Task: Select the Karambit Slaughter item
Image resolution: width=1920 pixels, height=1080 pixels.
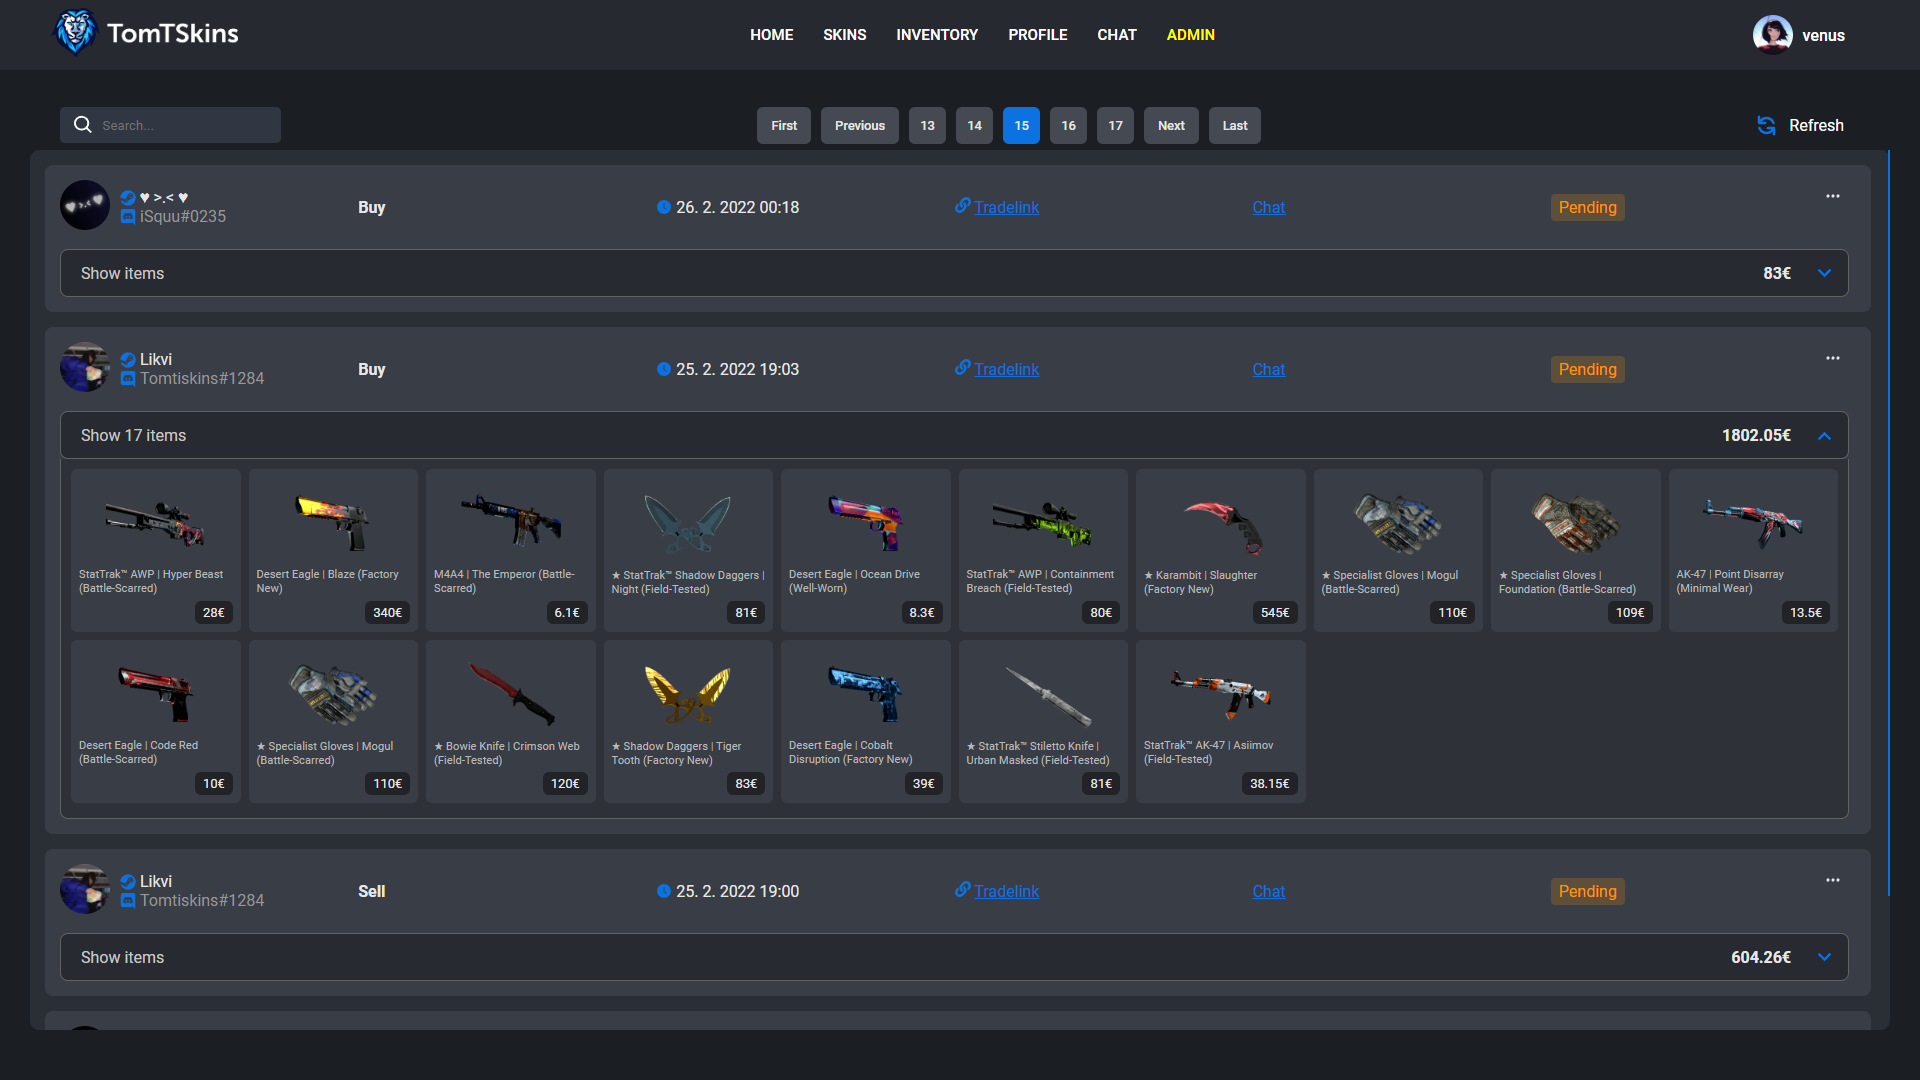Action: (x=1221, y=550)
